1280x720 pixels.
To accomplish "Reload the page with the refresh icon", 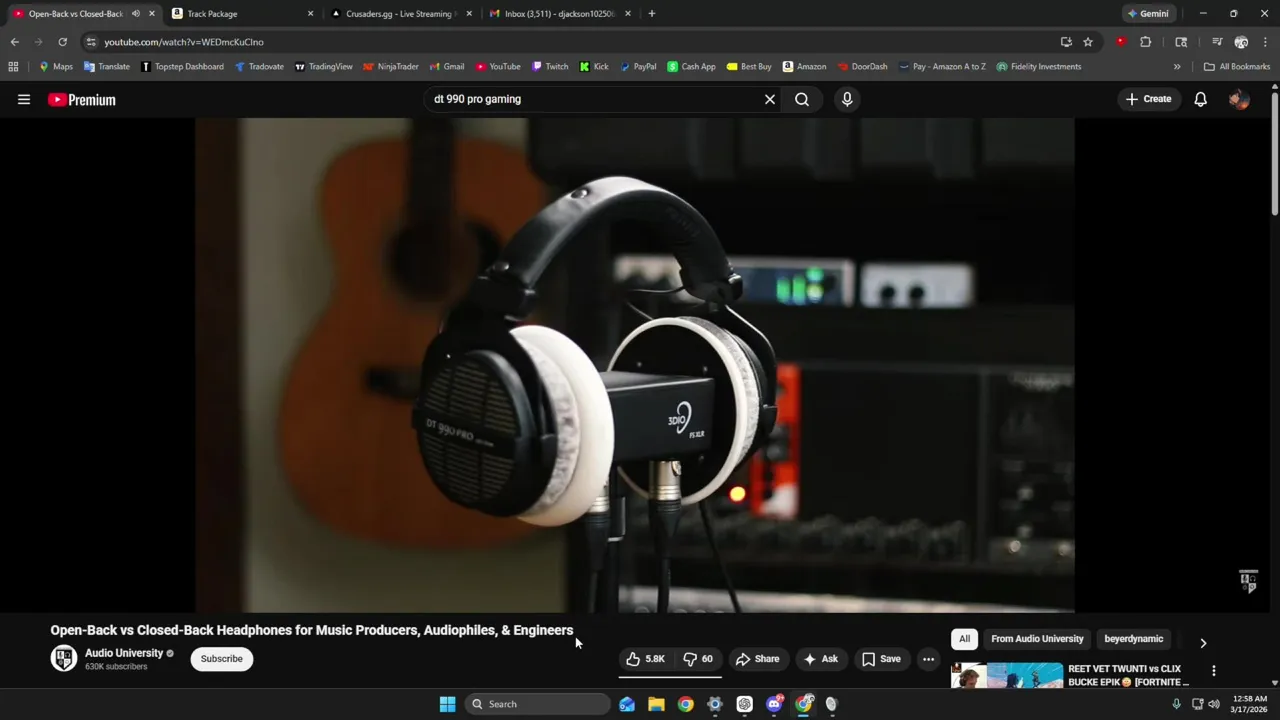I will point(62,42).
